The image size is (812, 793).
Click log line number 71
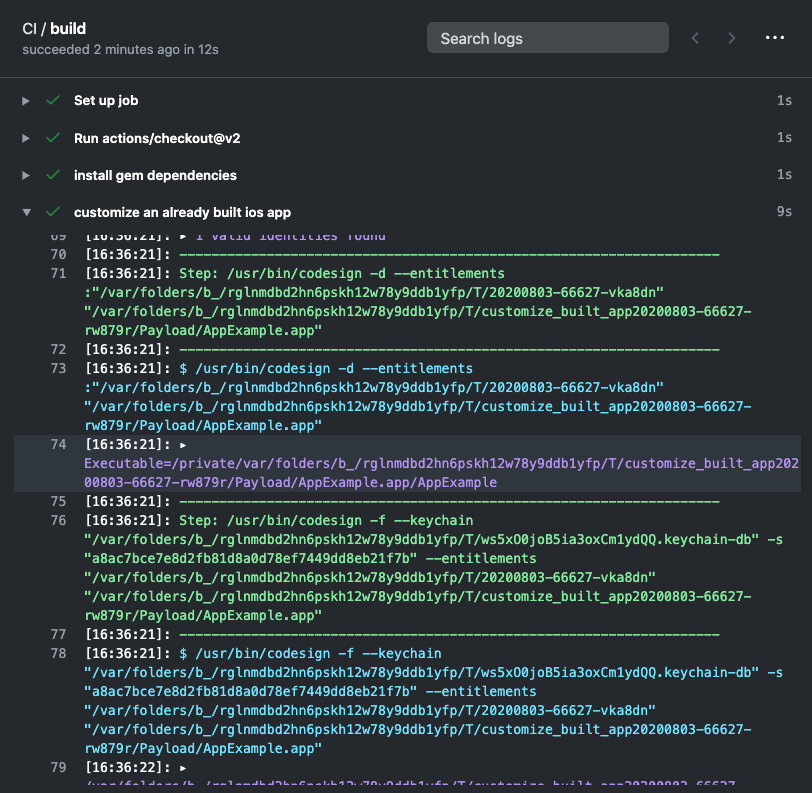[x=57, y=273]
